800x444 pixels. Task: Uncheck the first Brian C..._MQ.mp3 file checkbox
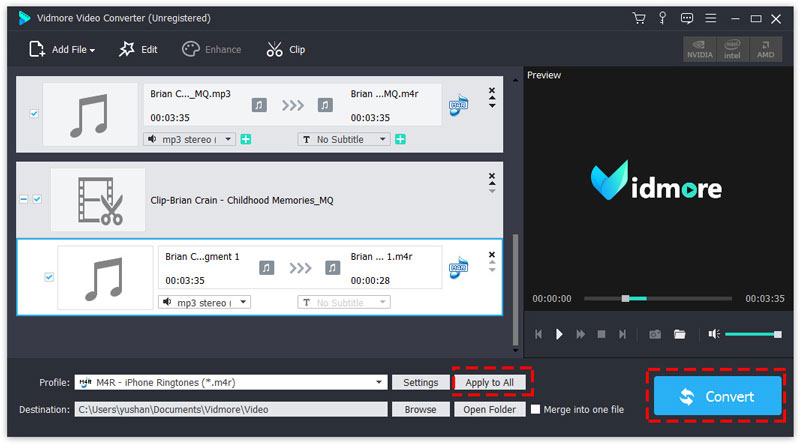point(34,114)
